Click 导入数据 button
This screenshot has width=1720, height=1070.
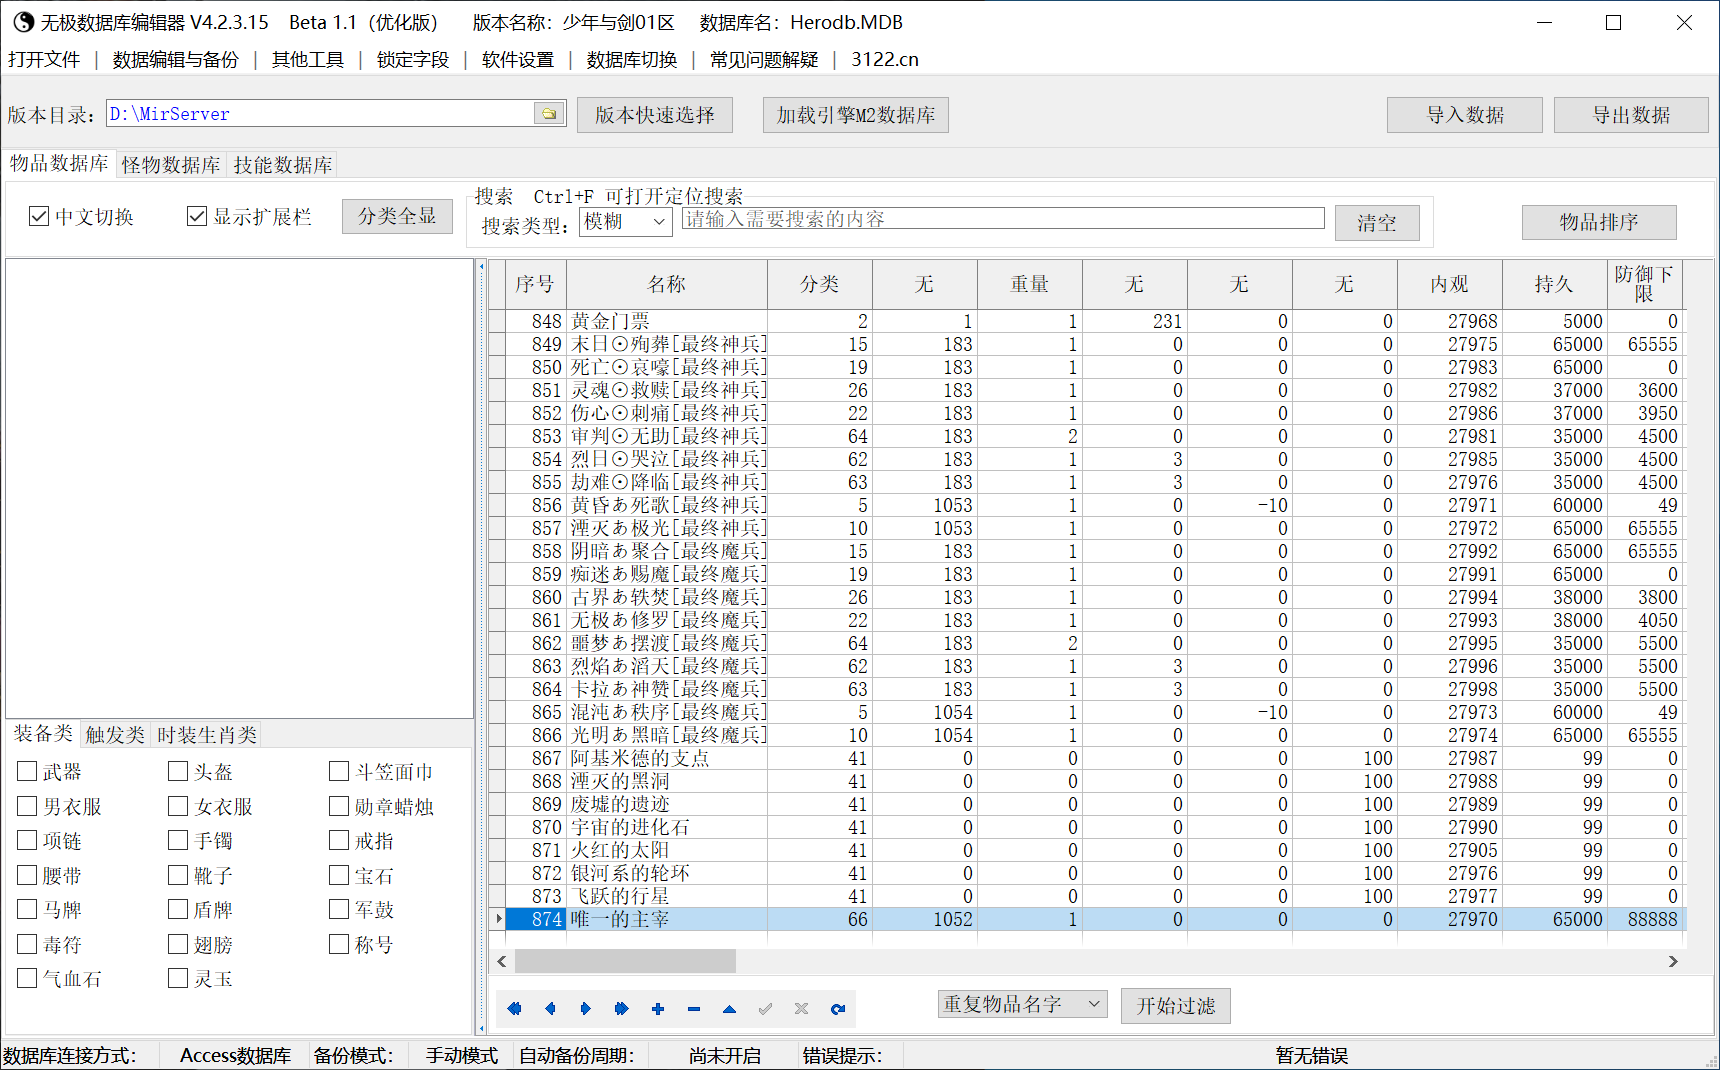coord(1465,115)
